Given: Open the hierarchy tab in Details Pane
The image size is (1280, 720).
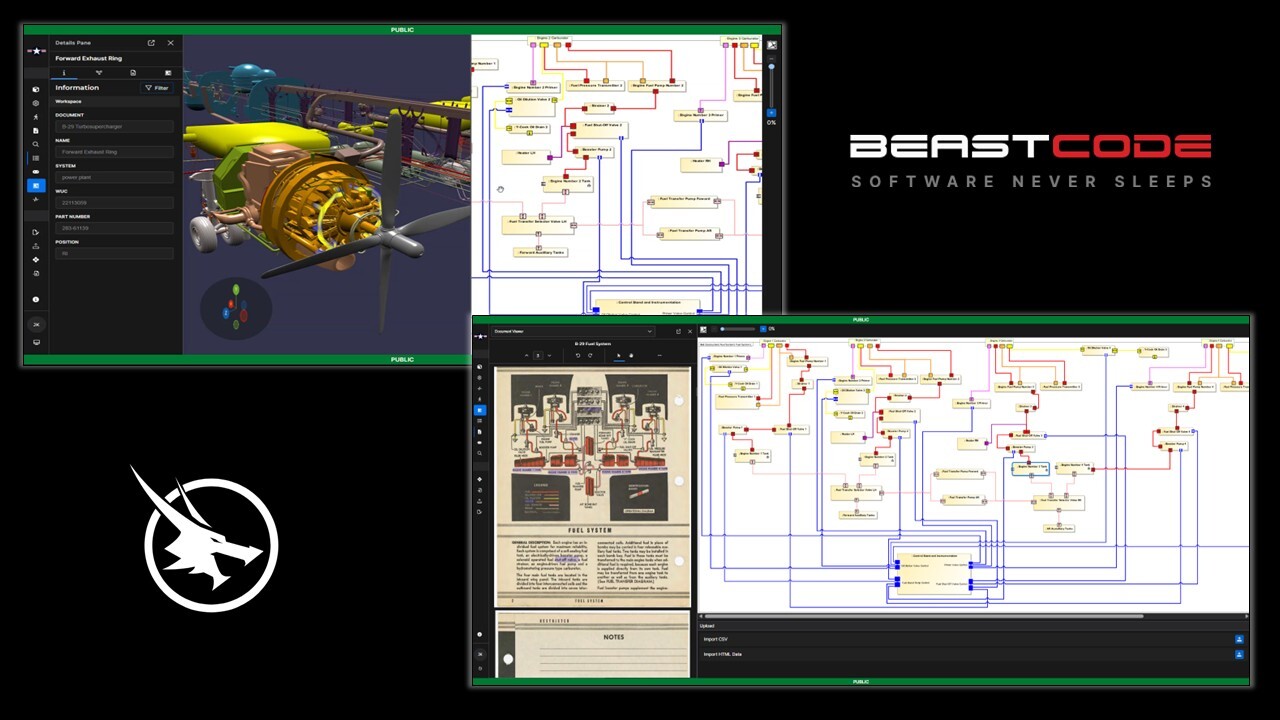Looking at the screenshot, I should click(99, 73).
